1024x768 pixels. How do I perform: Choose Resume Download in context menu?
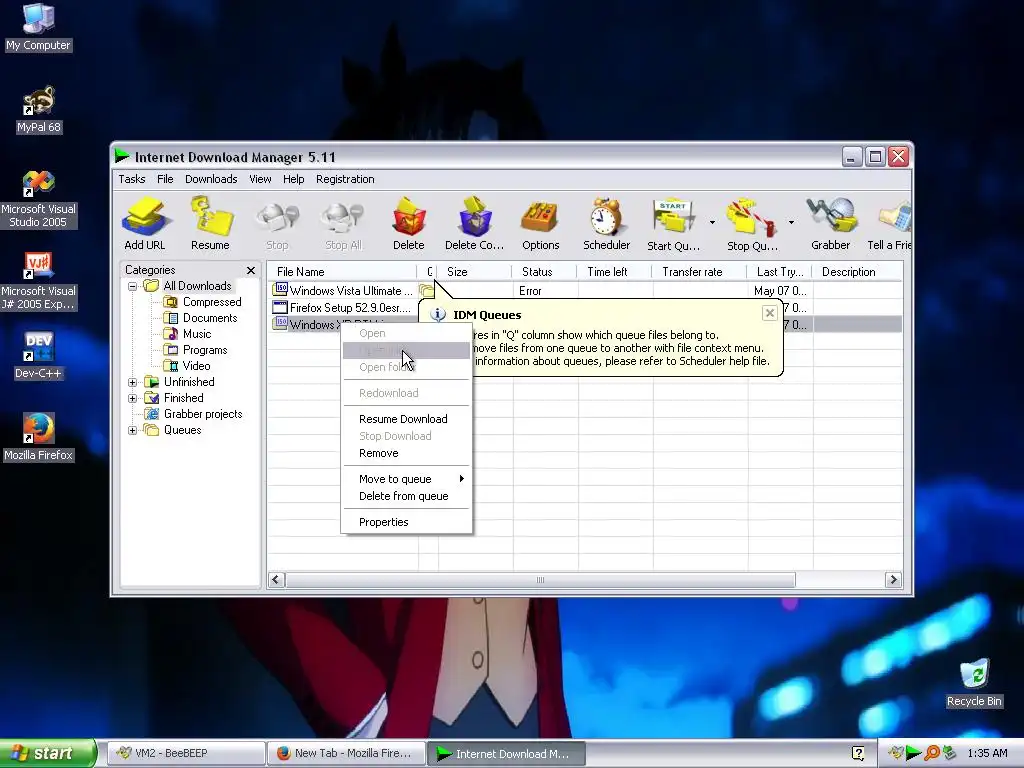pyautogui.click(x=406, y=419)
